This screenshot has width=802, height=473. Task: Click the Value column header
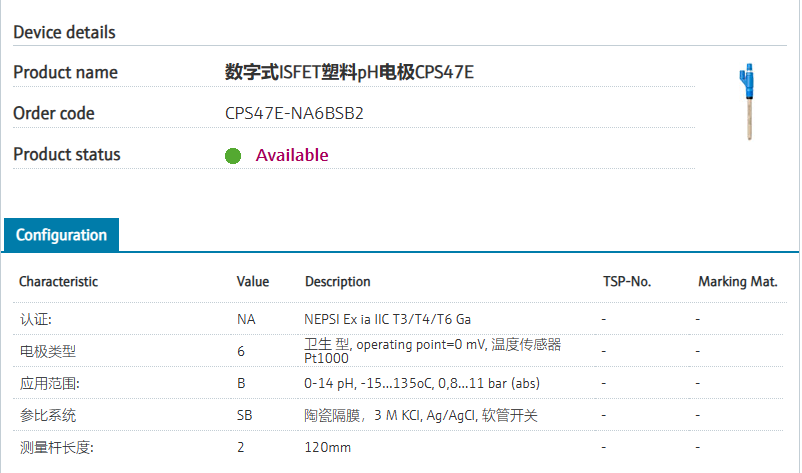click(x=252, y=282)
